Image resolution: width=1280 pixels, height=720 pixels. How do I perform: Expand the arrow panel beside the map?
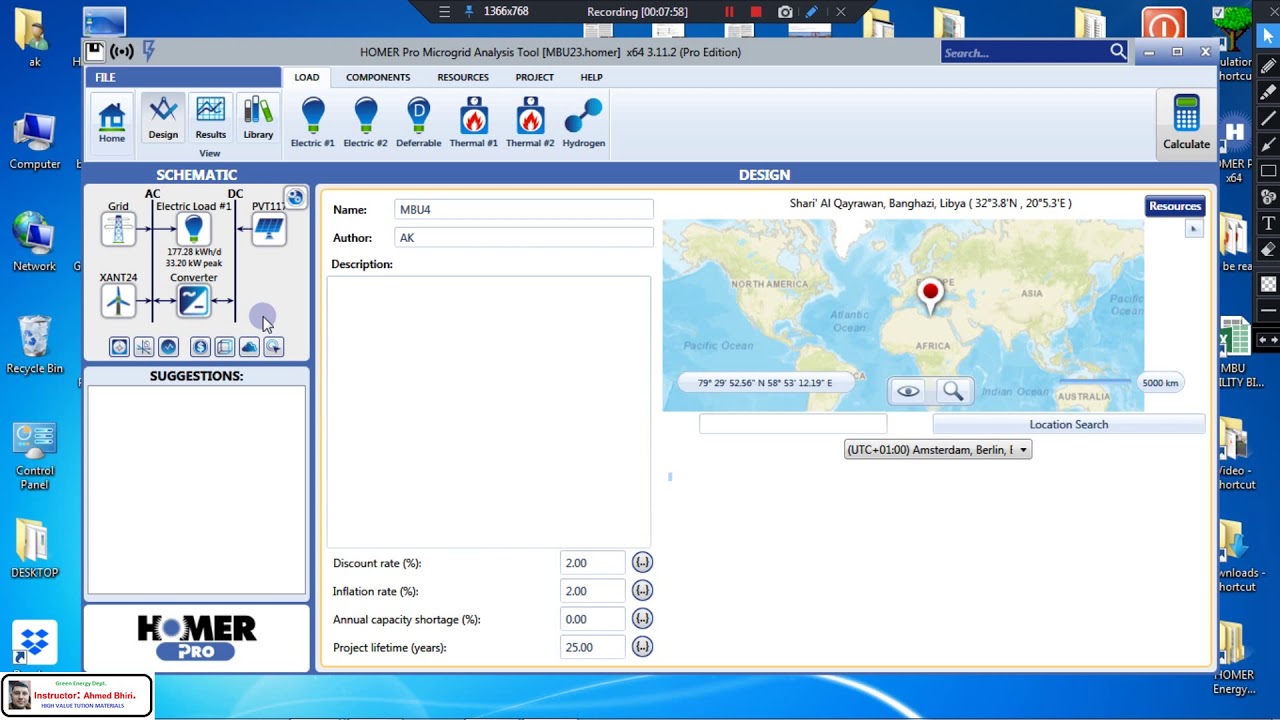[x=1193, y=229]
